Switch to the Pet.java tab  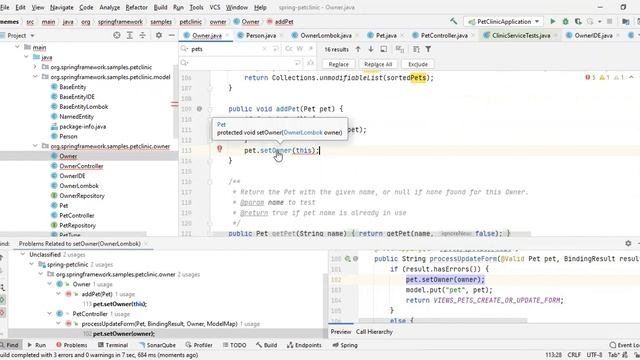[386, 36]
